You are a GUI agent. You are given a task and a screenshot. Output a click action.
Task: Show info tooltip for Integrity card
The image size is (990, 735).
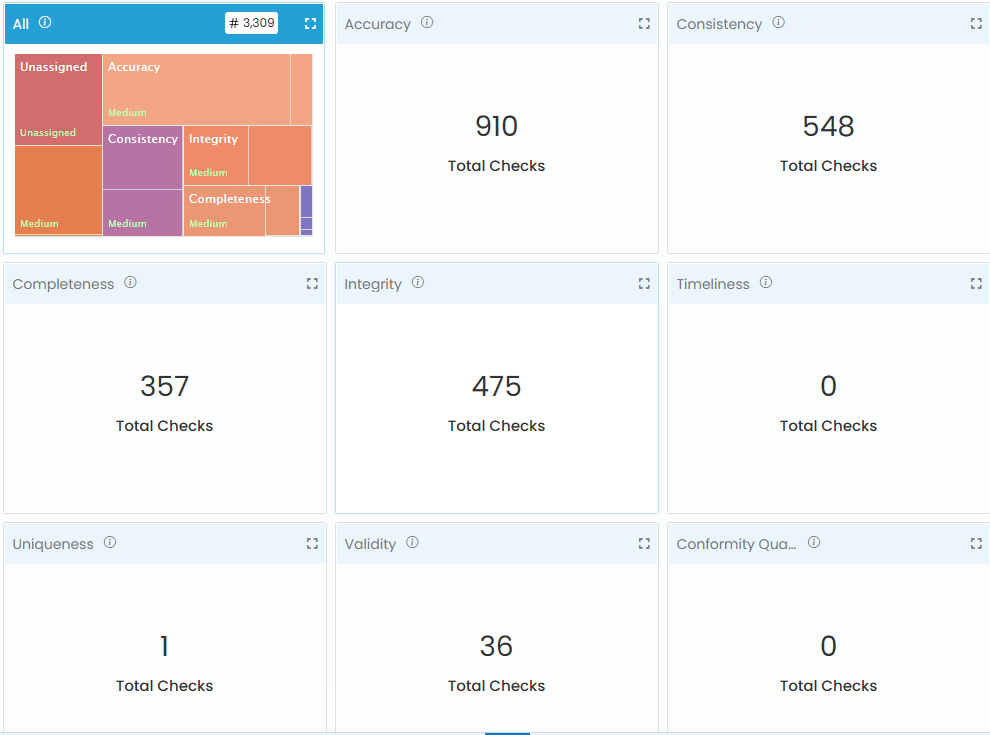coord(418,283)
